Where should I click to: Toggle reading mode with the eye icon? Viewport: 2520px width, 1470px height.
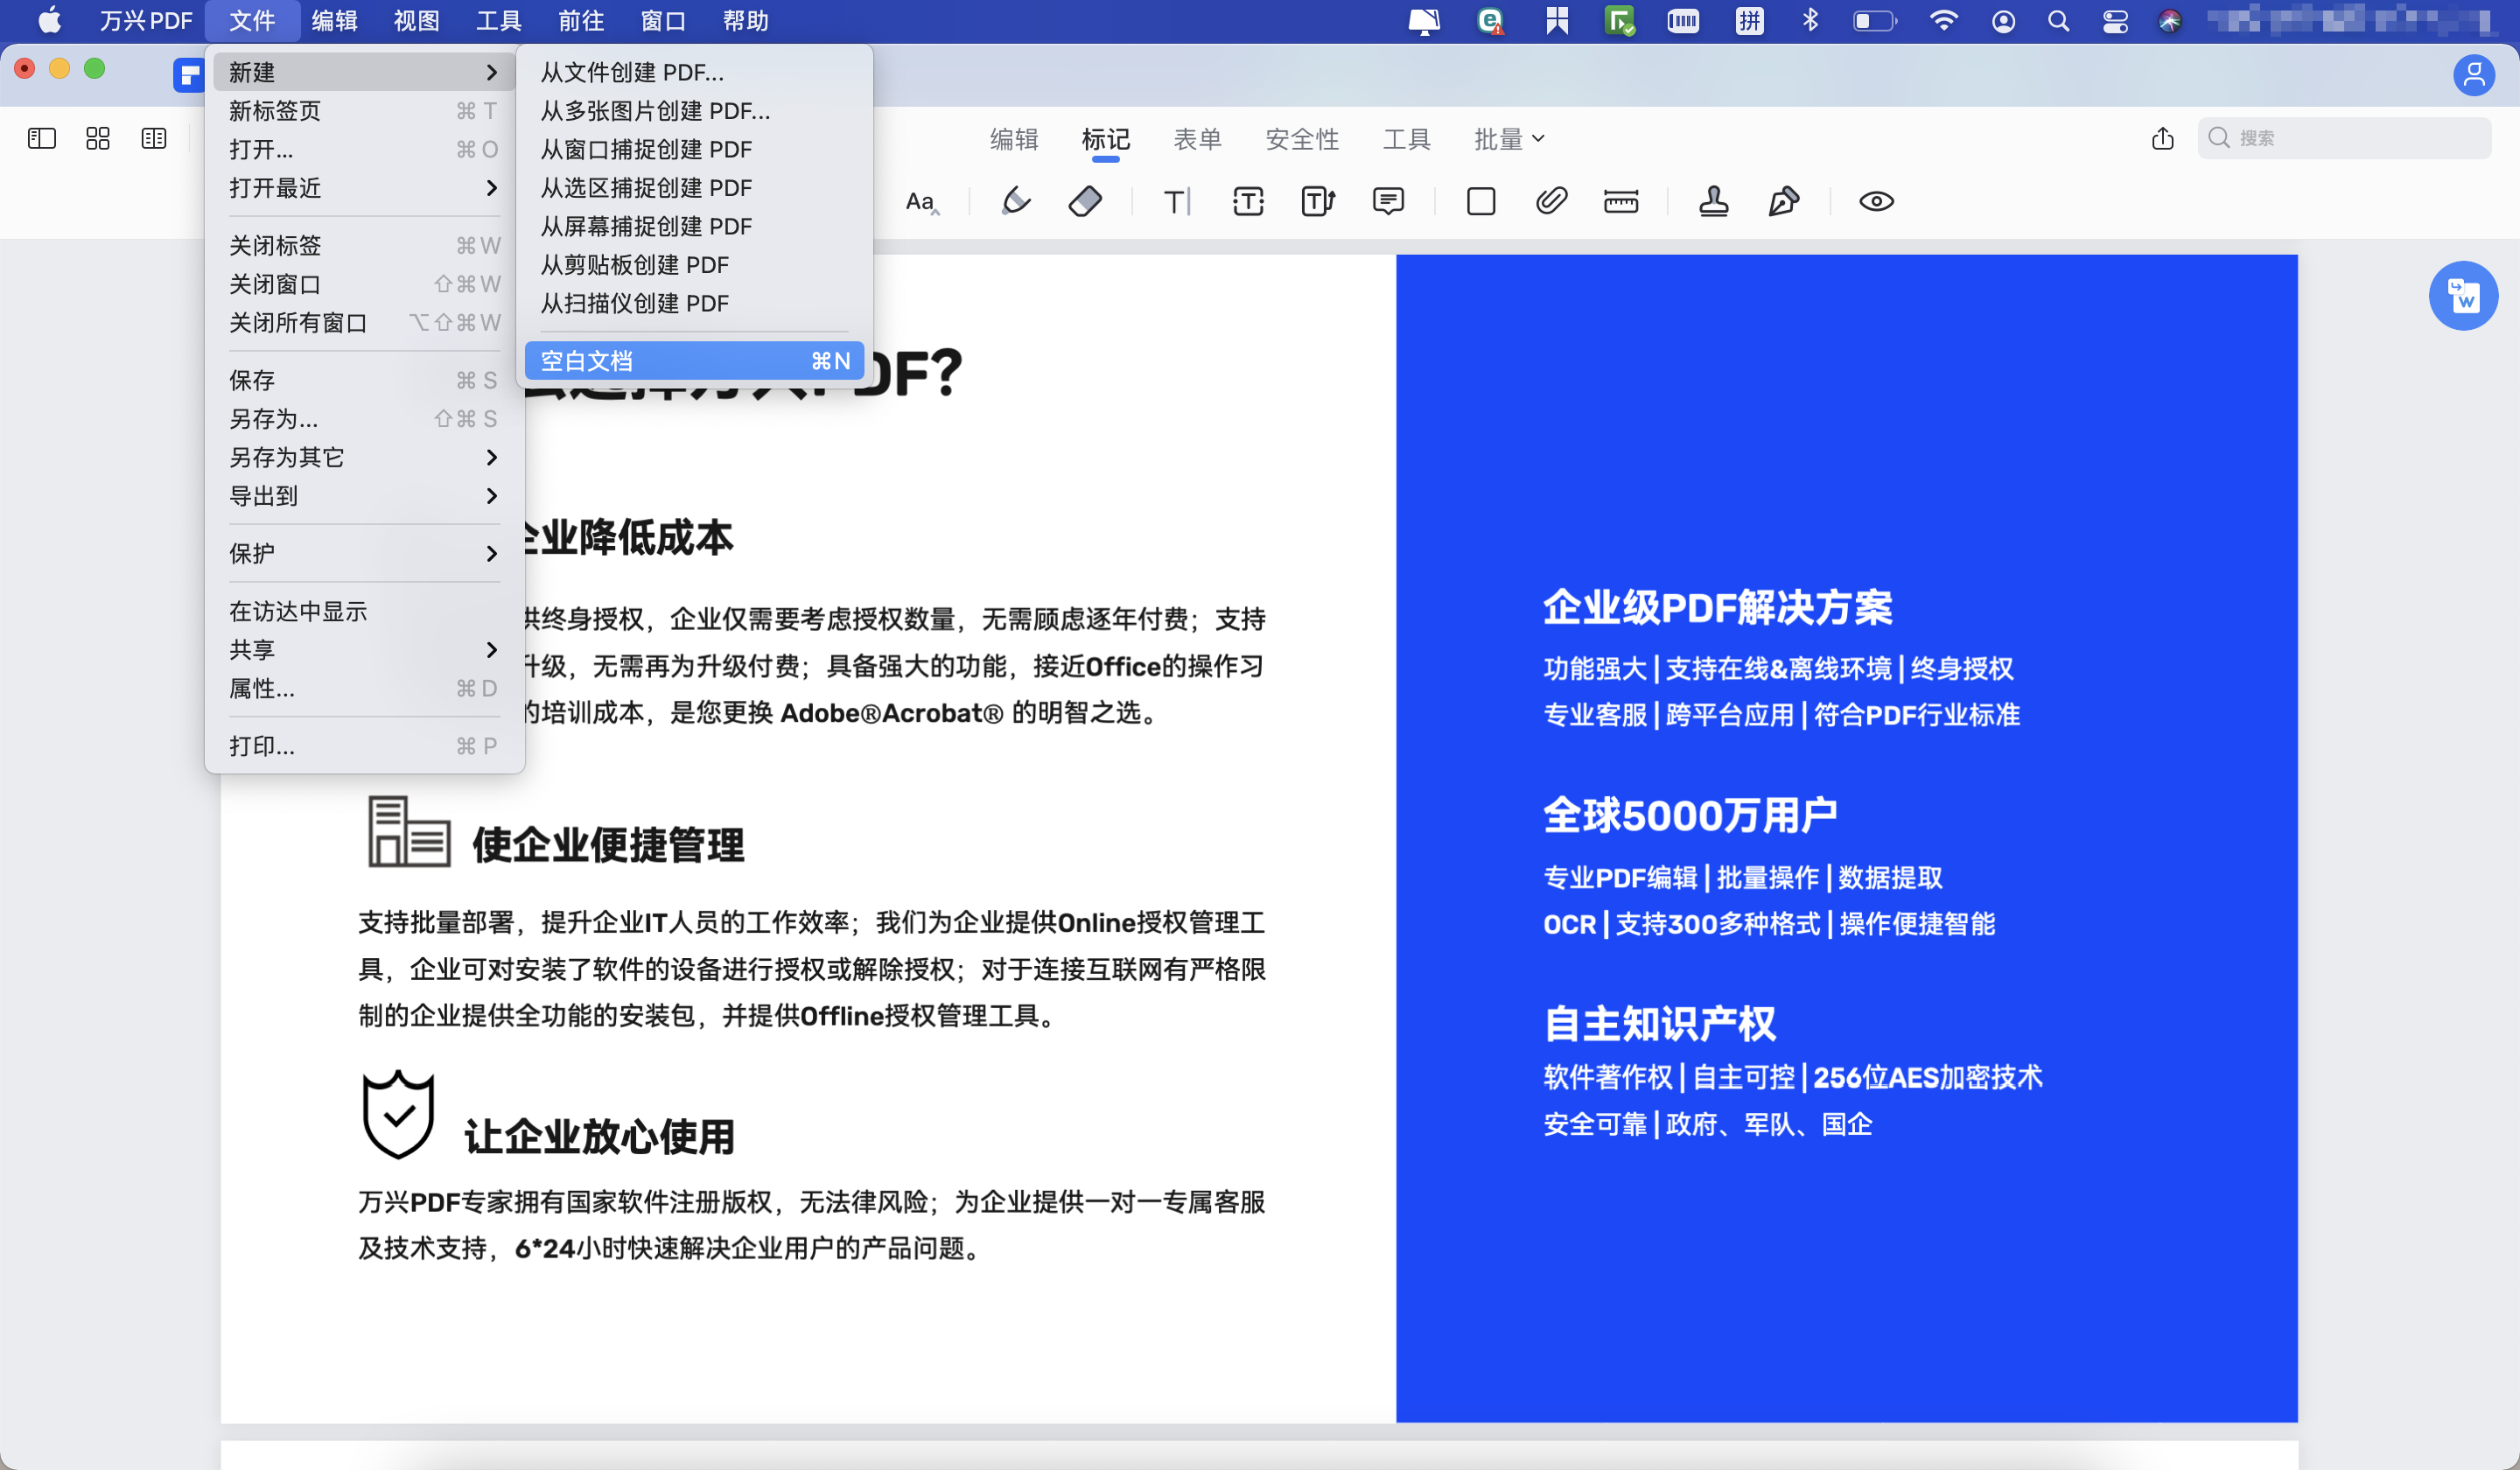click(1877, 202)
